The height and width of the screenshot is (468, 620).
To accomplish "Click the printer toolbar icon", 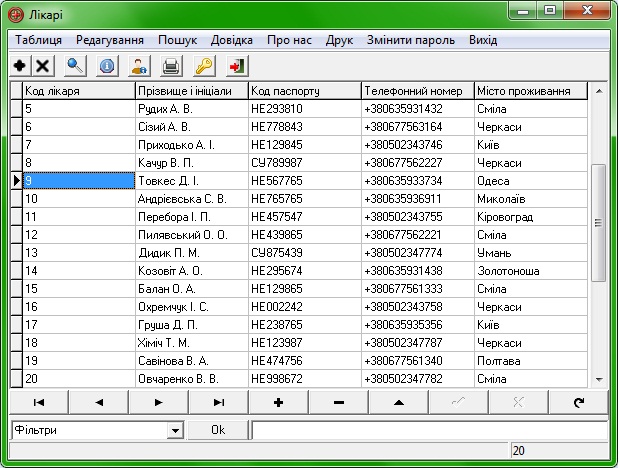I will [172, 66].
